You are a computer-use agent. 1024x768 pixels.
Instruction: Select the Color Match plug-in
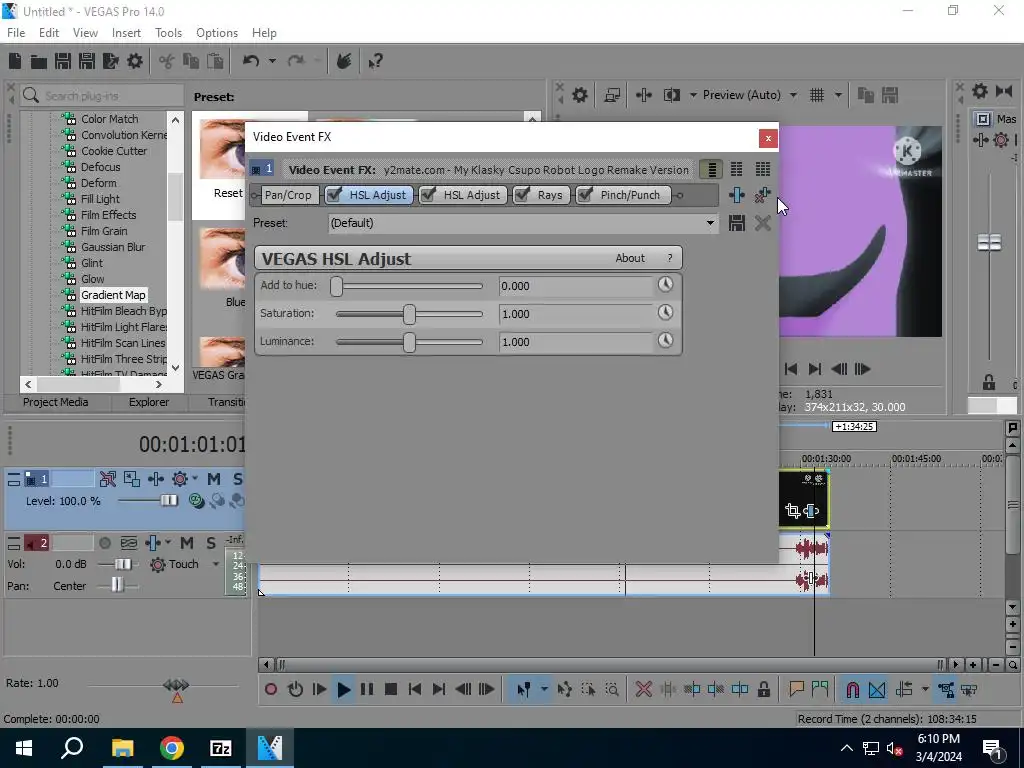point(110,119)
